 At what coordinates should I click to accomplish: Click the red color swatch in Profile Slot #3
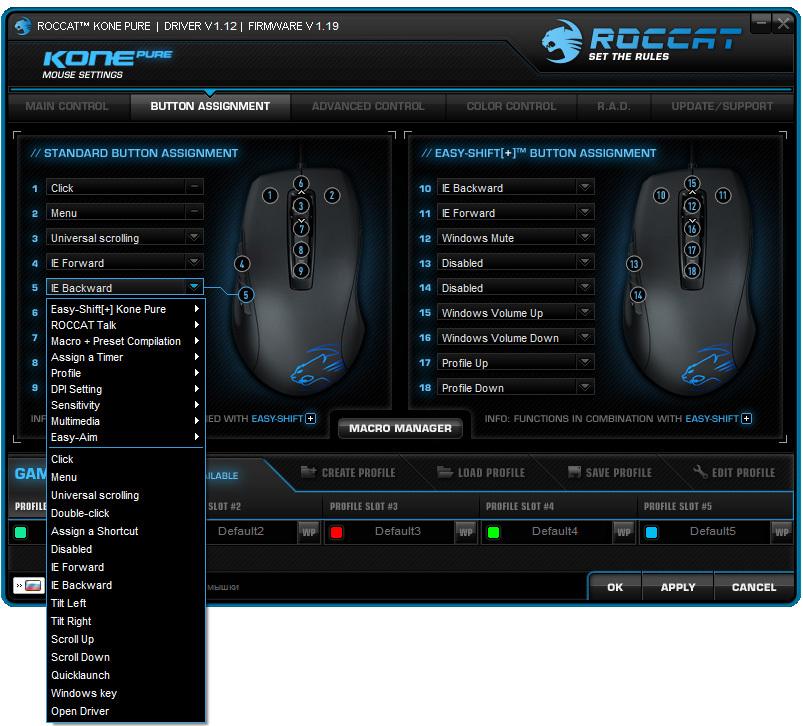tap(334, 533)
